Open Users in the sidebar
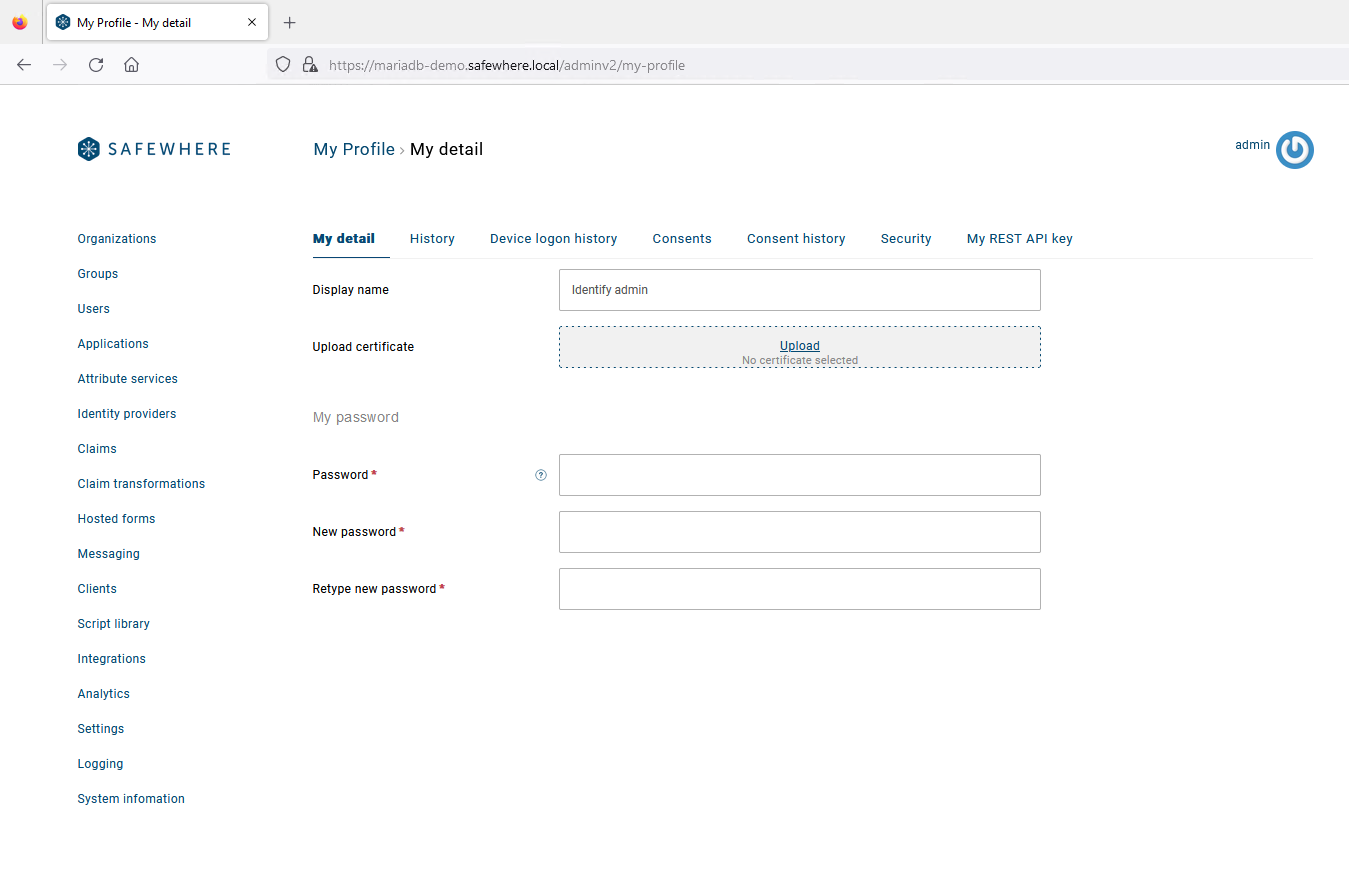This screenshot has width=1349, height=894. coord(94,309)
